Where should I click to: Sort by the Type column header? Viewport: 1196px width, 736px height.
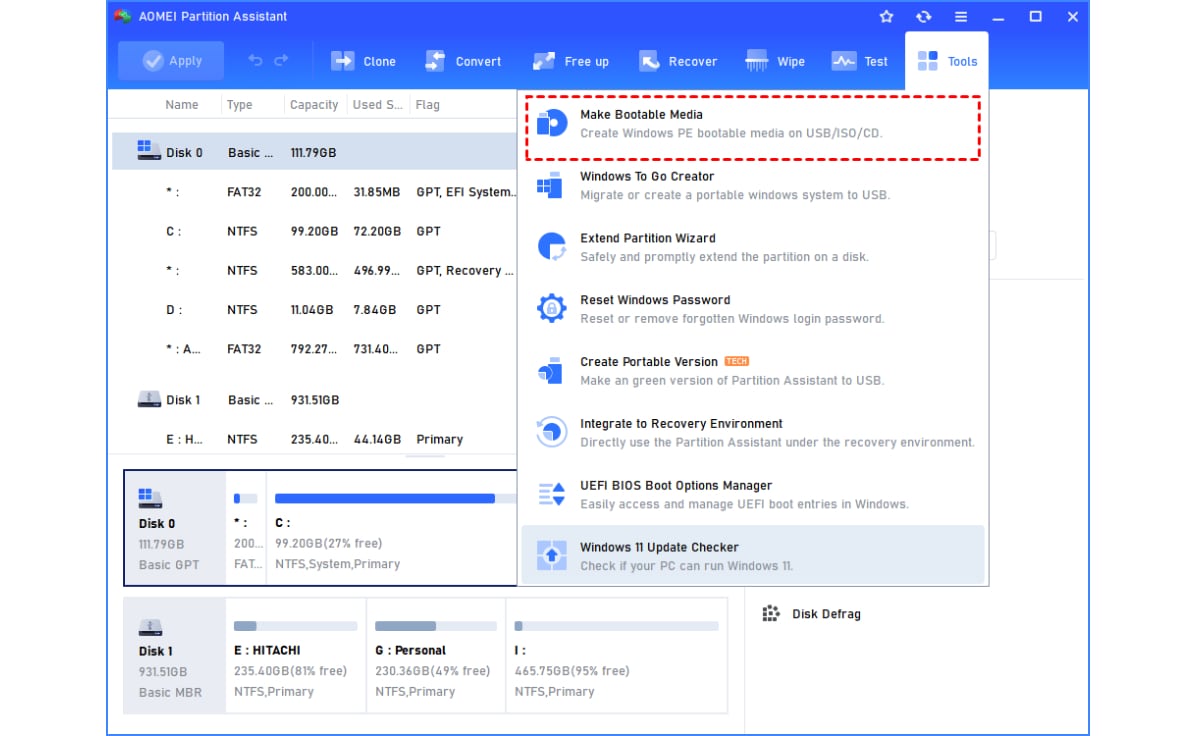click(x=240, y=104)
